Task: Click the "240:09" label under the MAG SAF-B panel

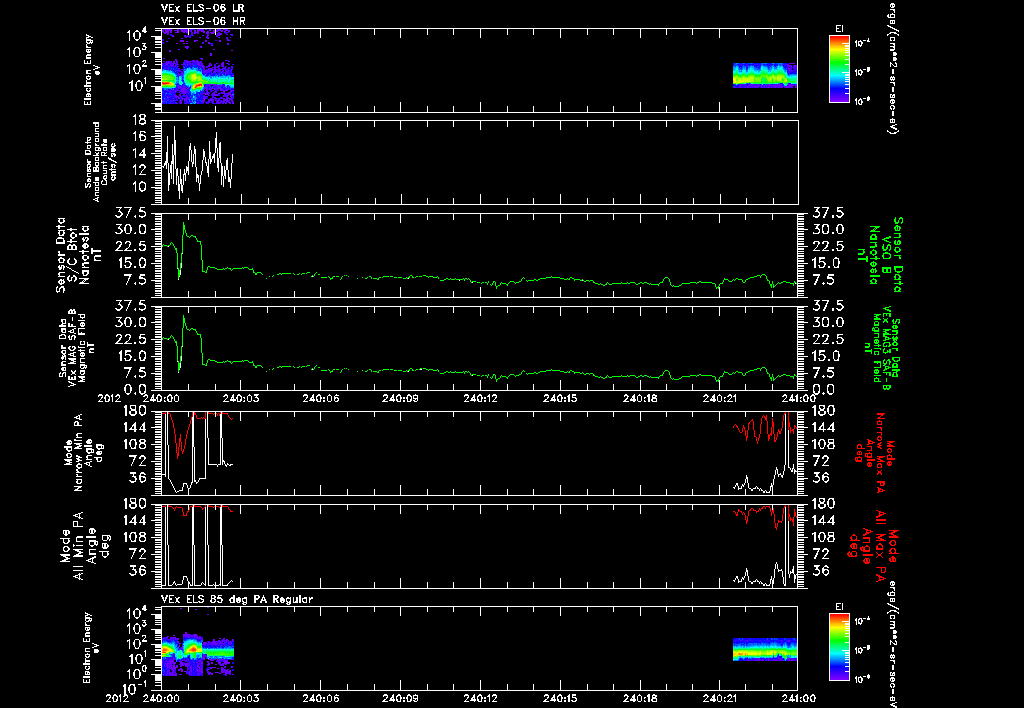Action: coord(400,398)
